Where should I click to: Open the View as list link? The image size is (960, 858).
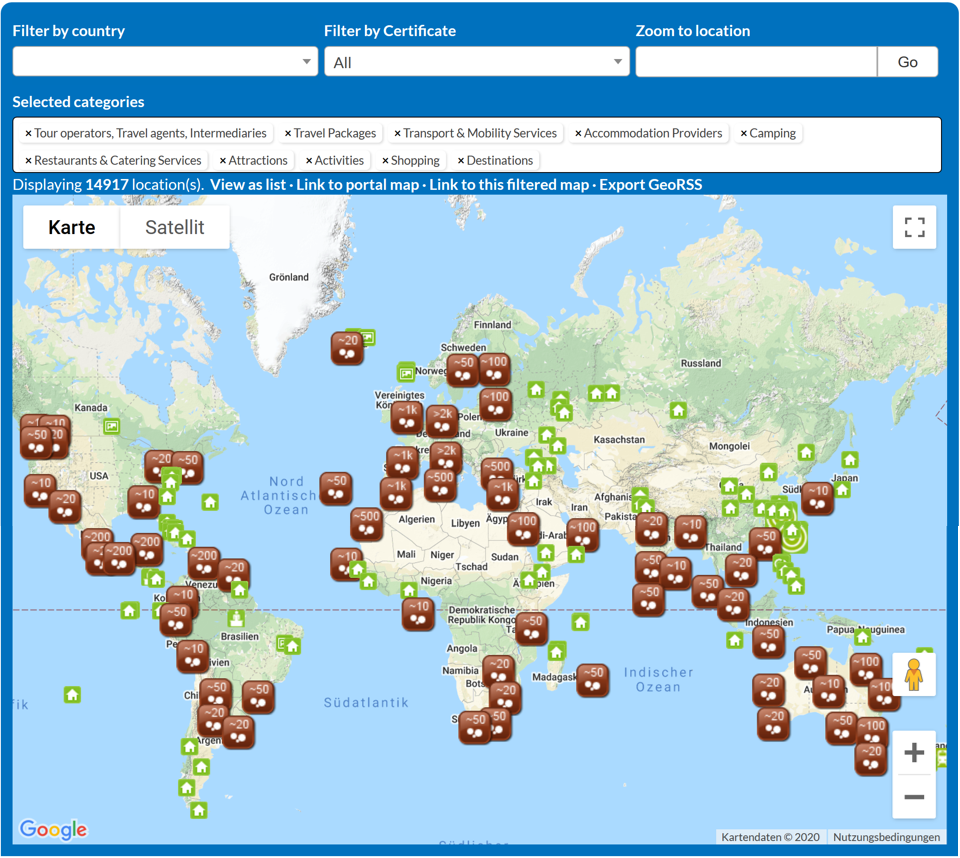tap(247, 185)
